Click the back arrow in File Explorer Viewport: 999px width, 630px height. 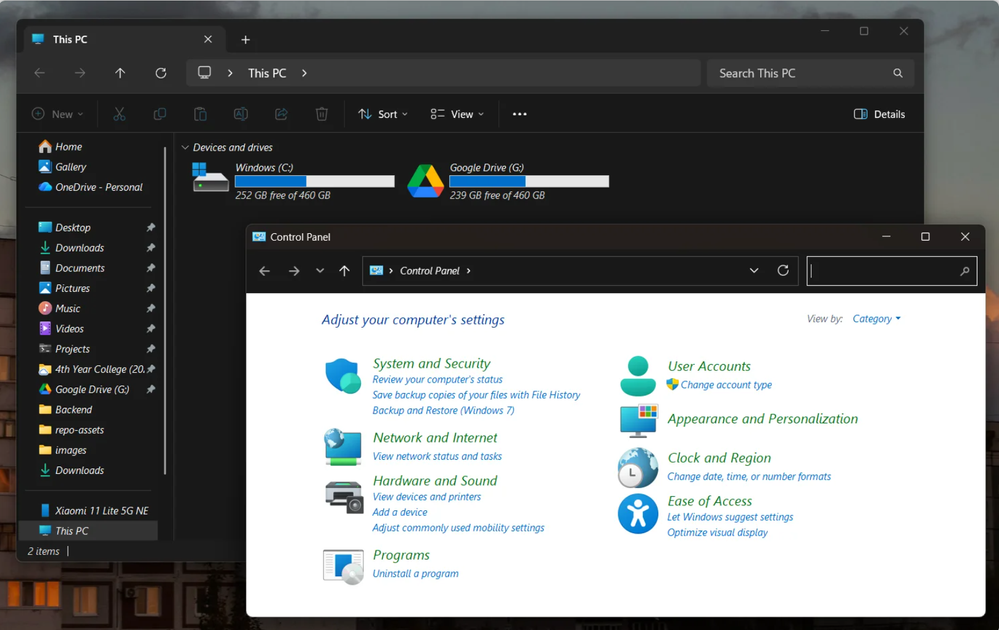[x=40, y=73]
